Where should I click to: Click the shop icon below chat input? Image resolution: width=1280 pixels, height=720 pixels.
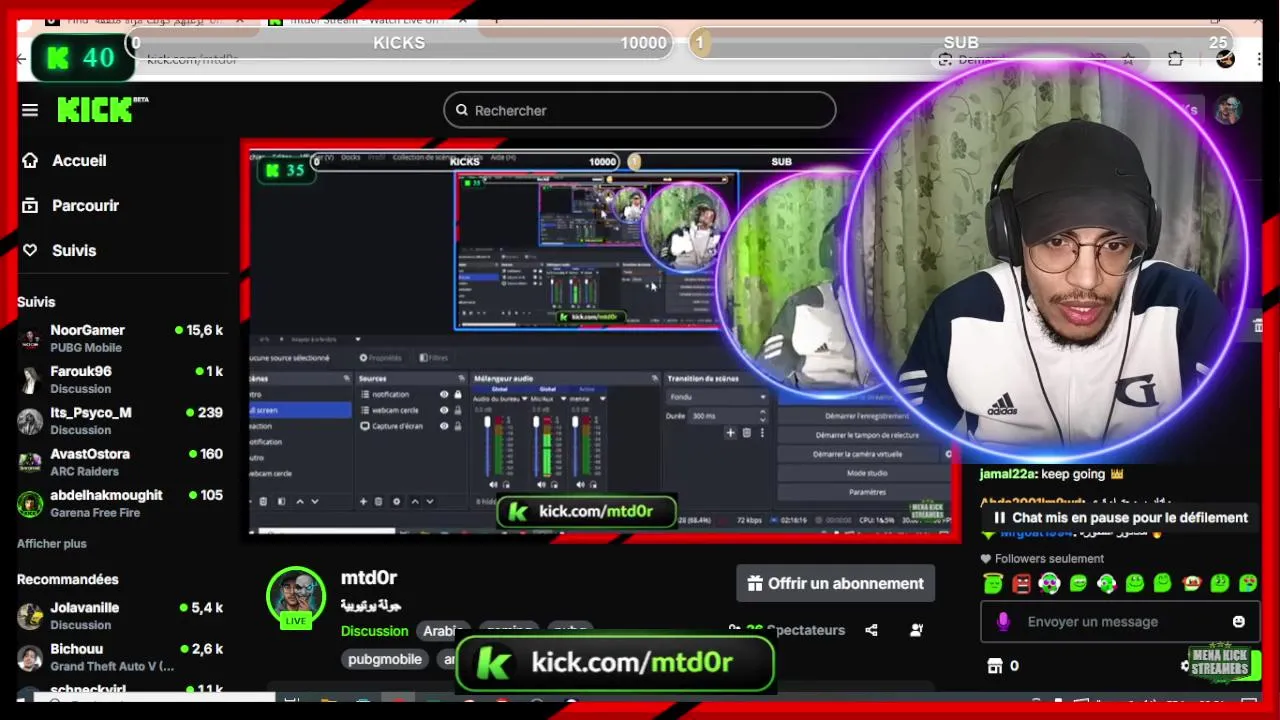click(x=995, y=665)
